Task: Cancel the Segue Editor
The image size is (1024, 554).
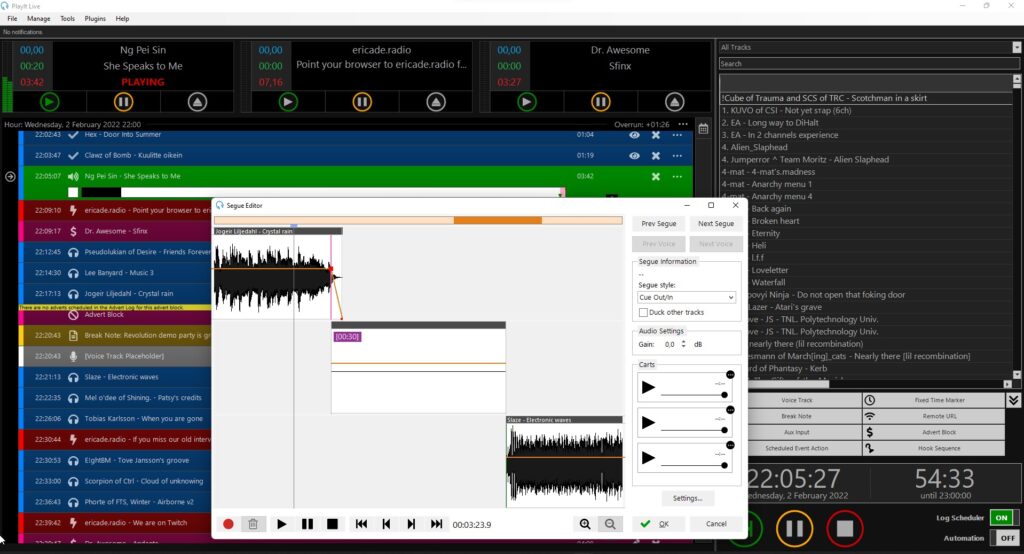Action: tap(716, 524)
